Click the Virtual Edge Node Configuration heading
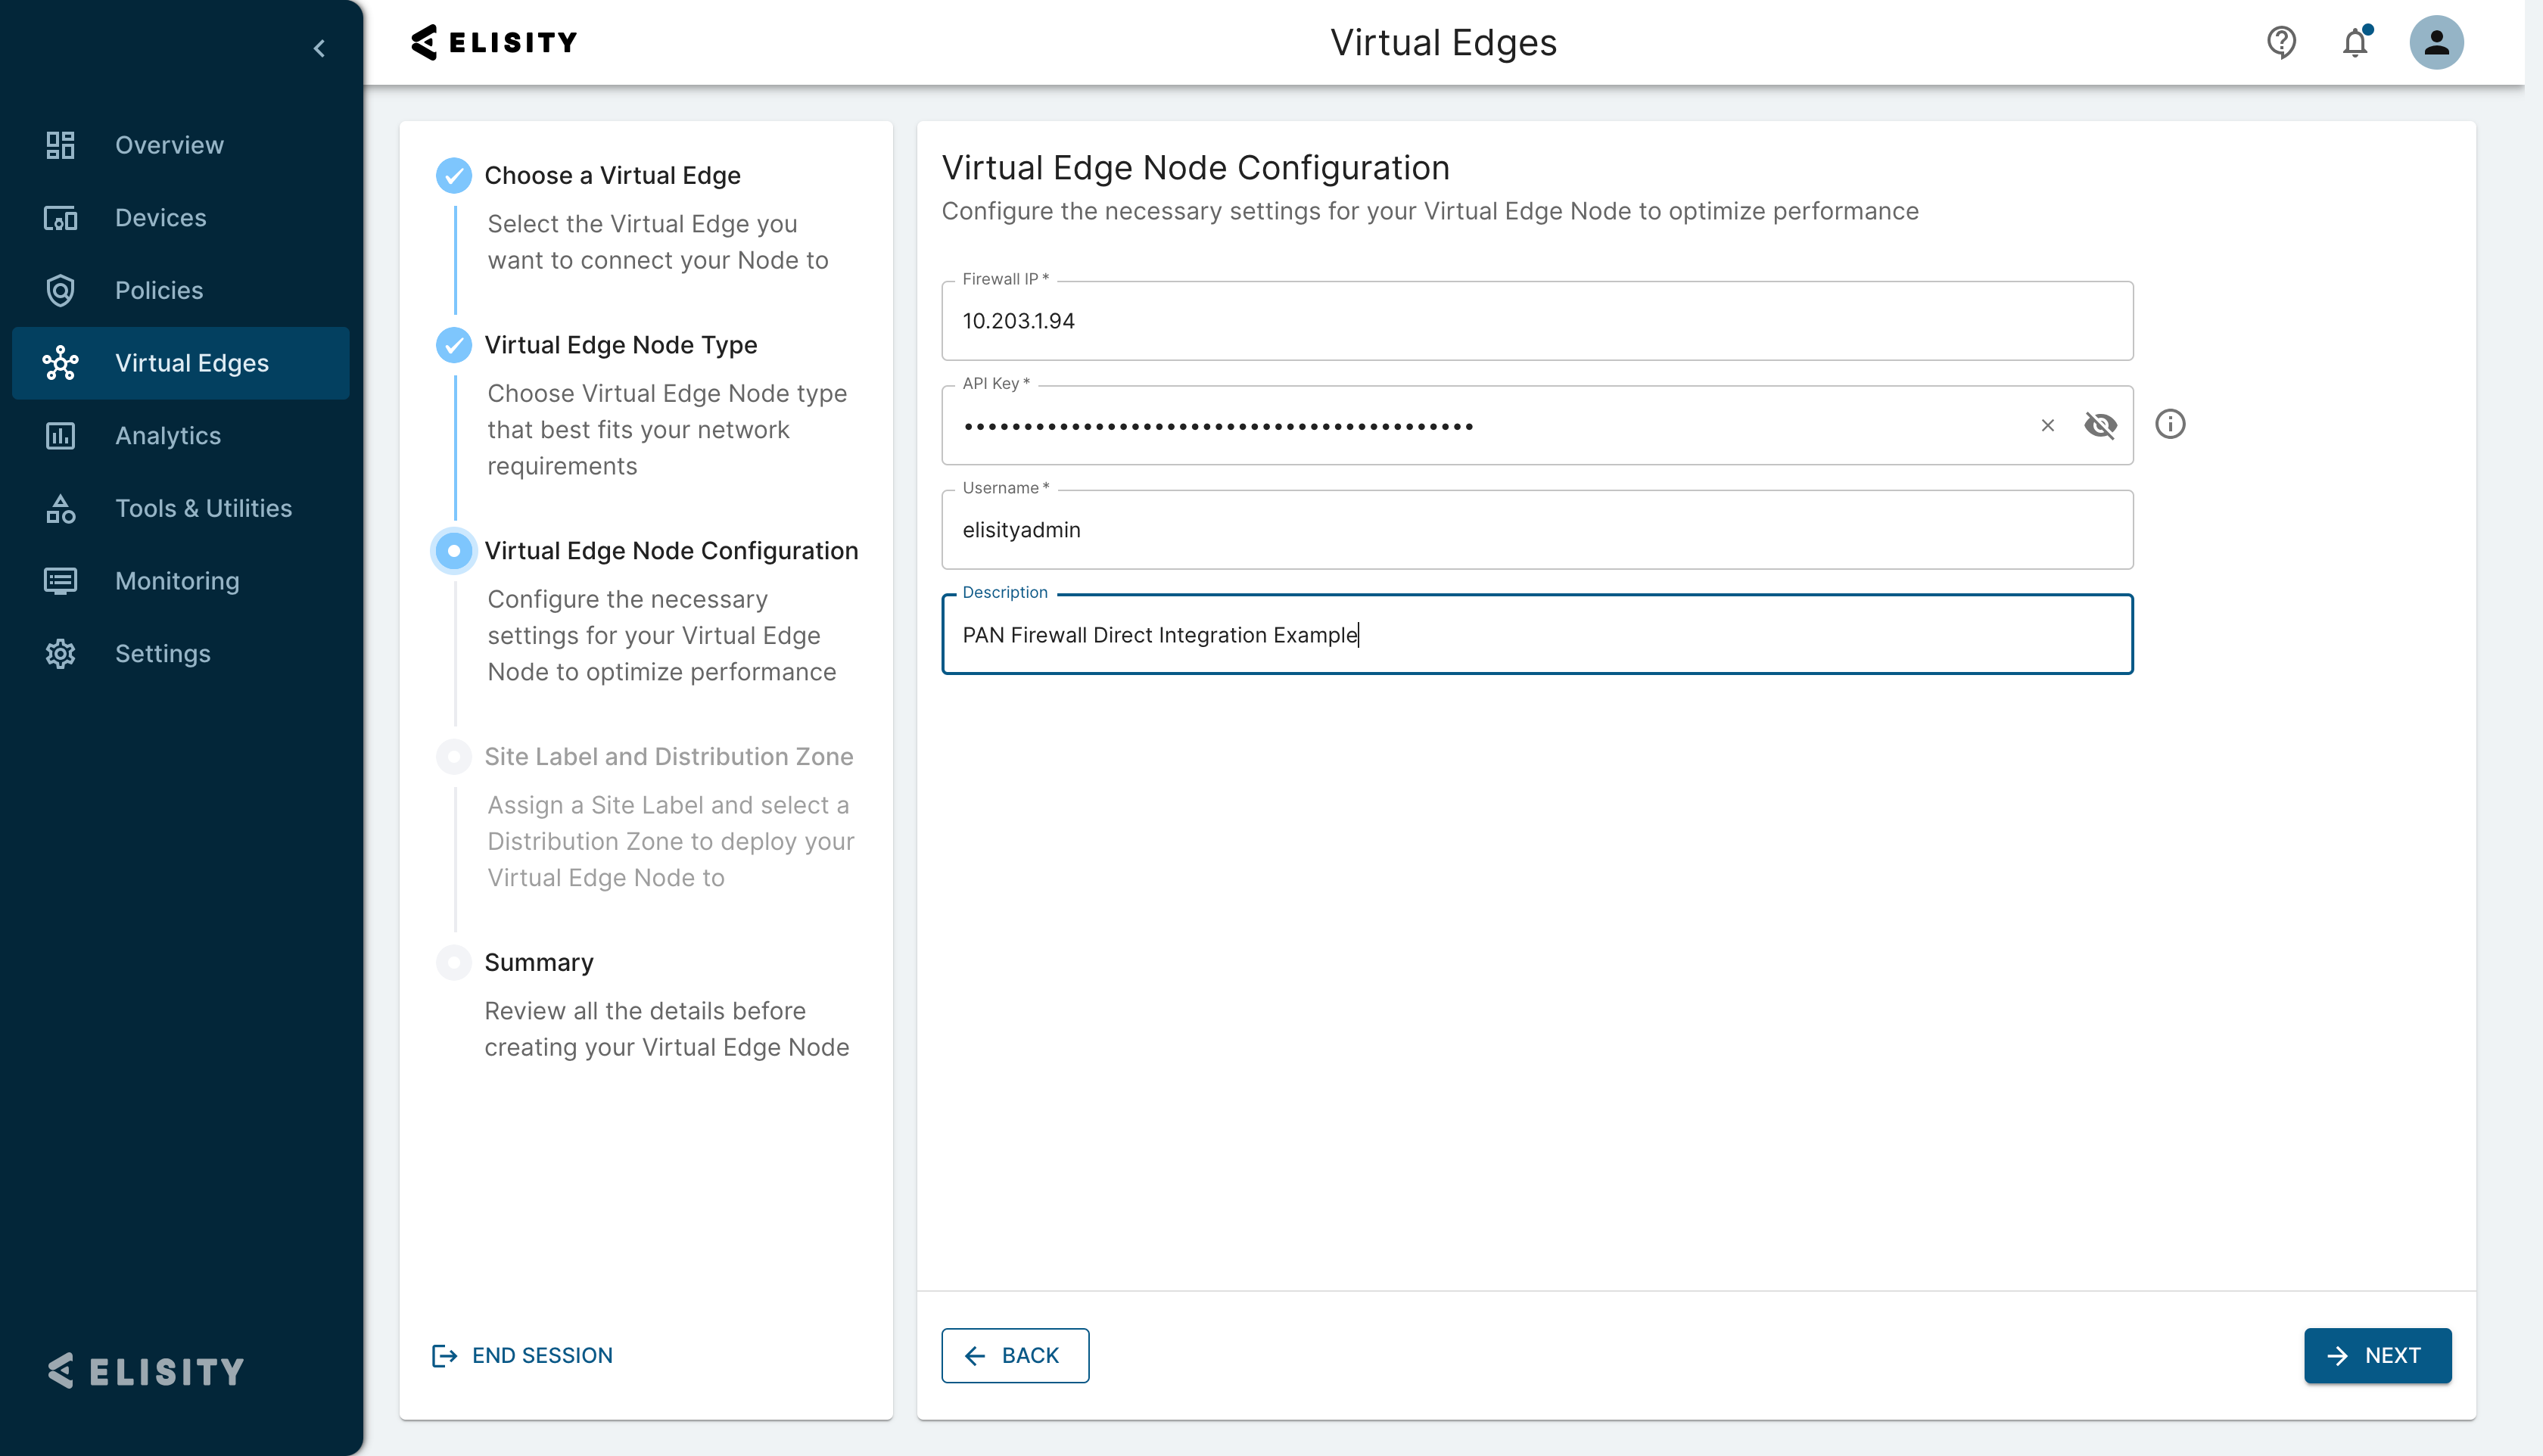This screenshot has height=1456, width=2543. [x=1195, y=168]
